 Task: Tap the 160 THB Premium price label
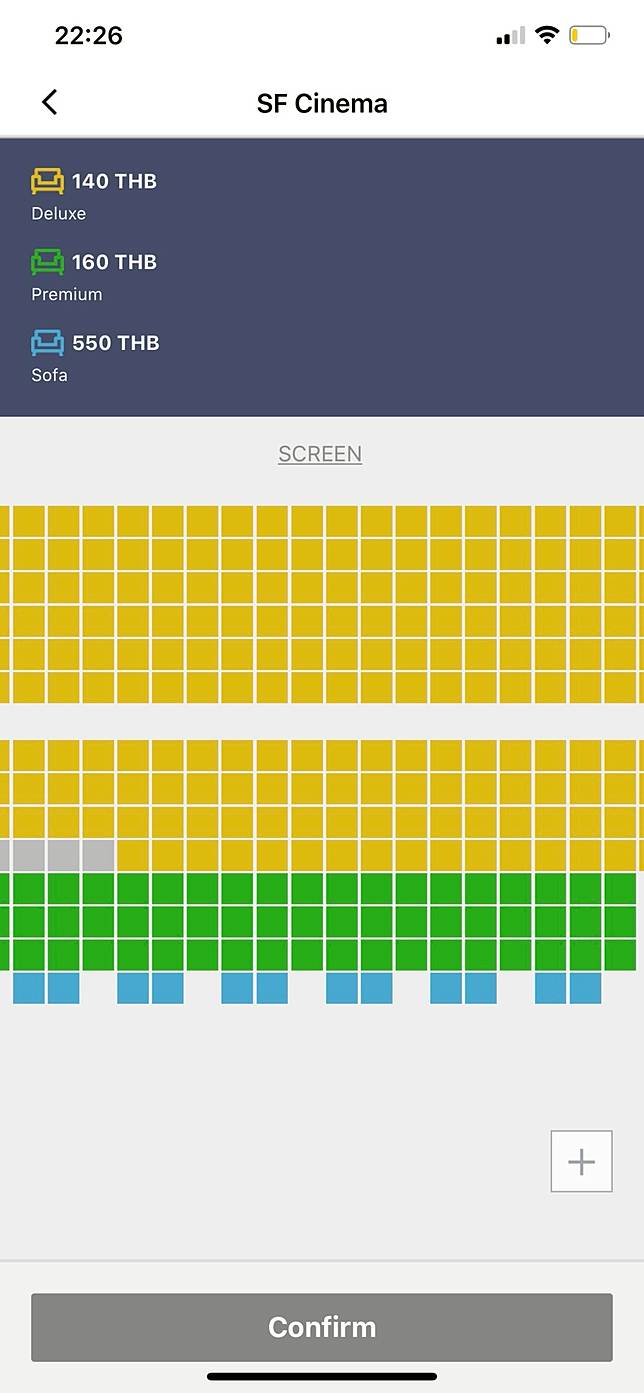pyautogui.click(x=114, y=262)
